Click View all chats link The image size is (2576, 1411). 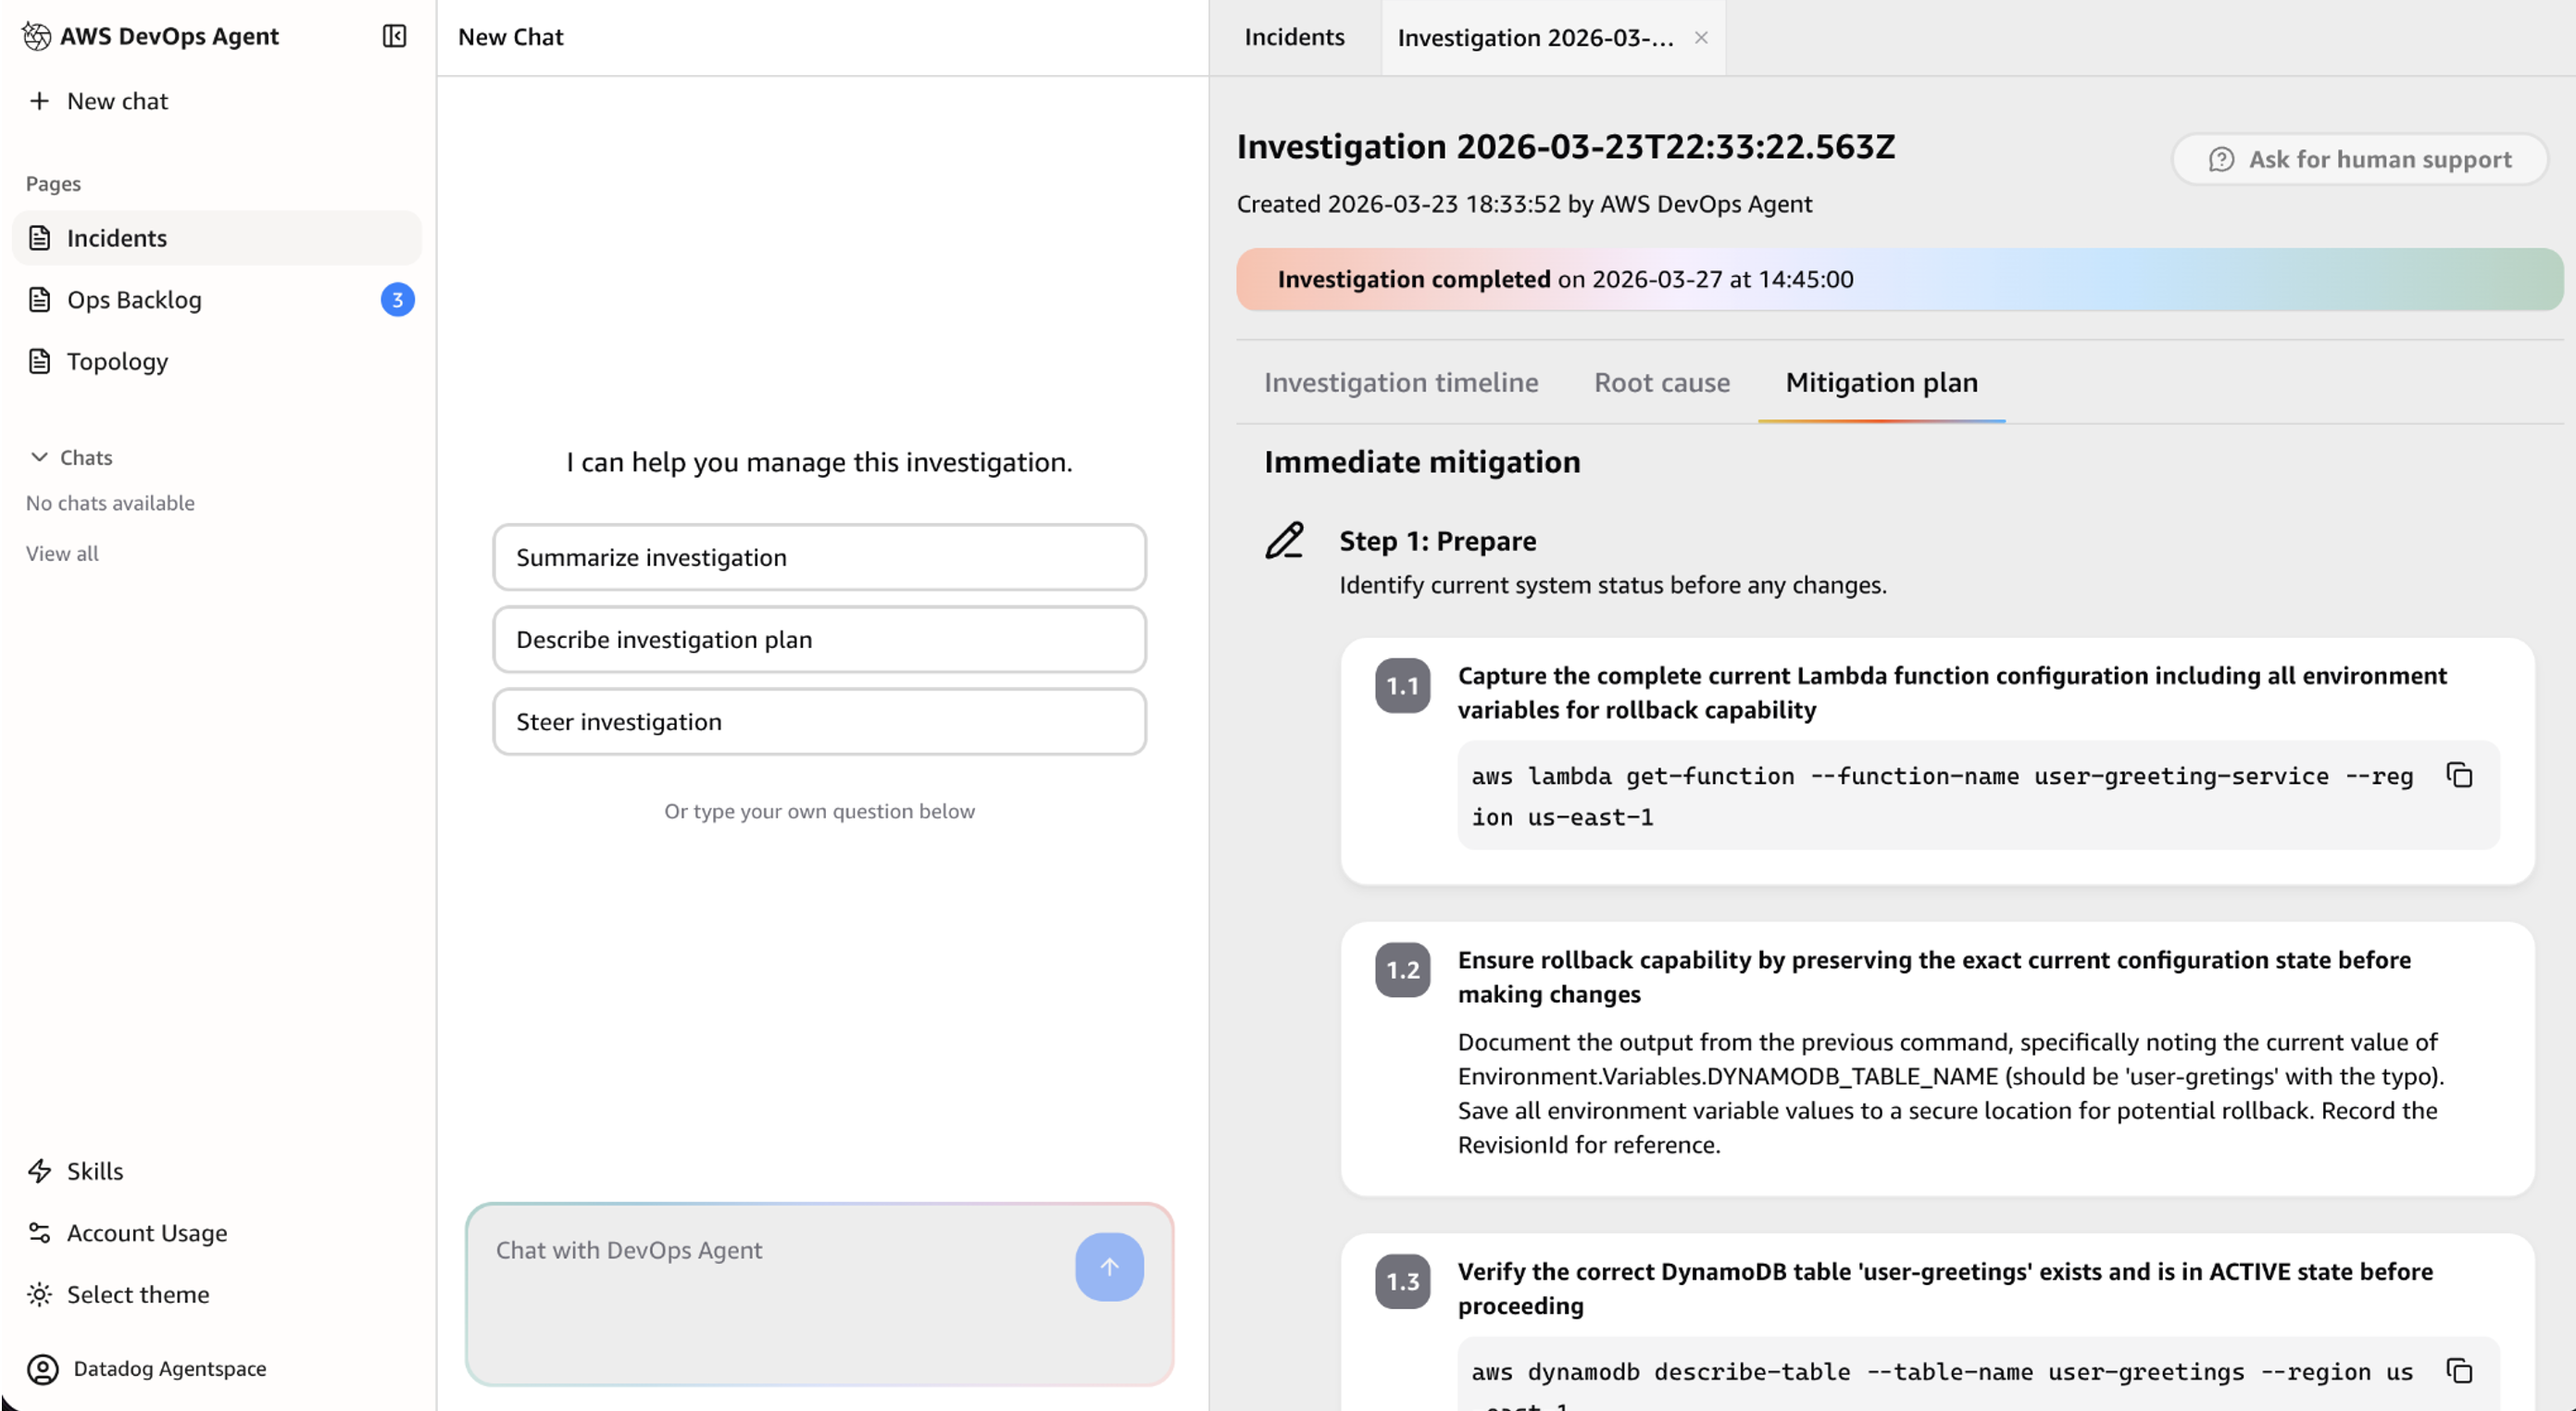pyautogui.click(x=62, y=553)
